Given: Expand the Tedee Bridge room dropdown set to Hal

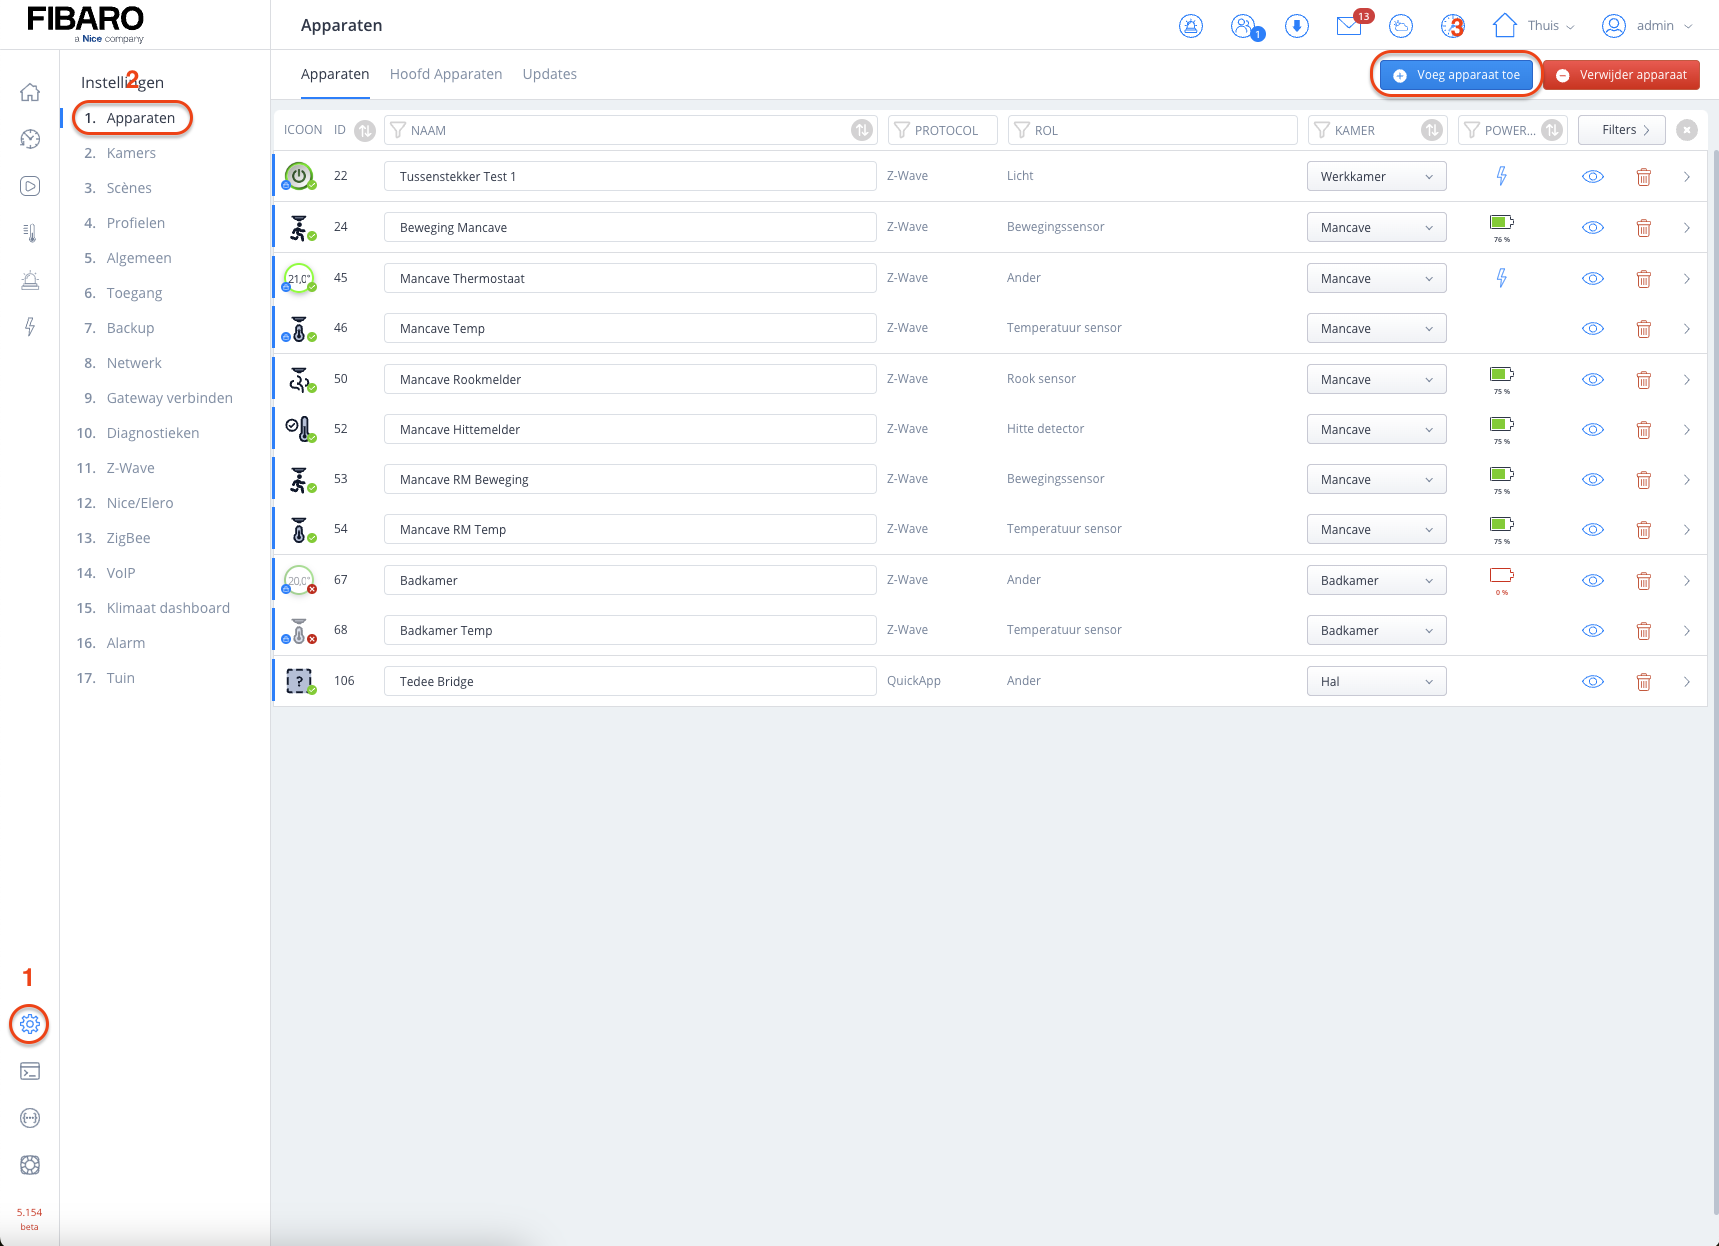Looking at the screenshot, I should [x=1376, y=682].
